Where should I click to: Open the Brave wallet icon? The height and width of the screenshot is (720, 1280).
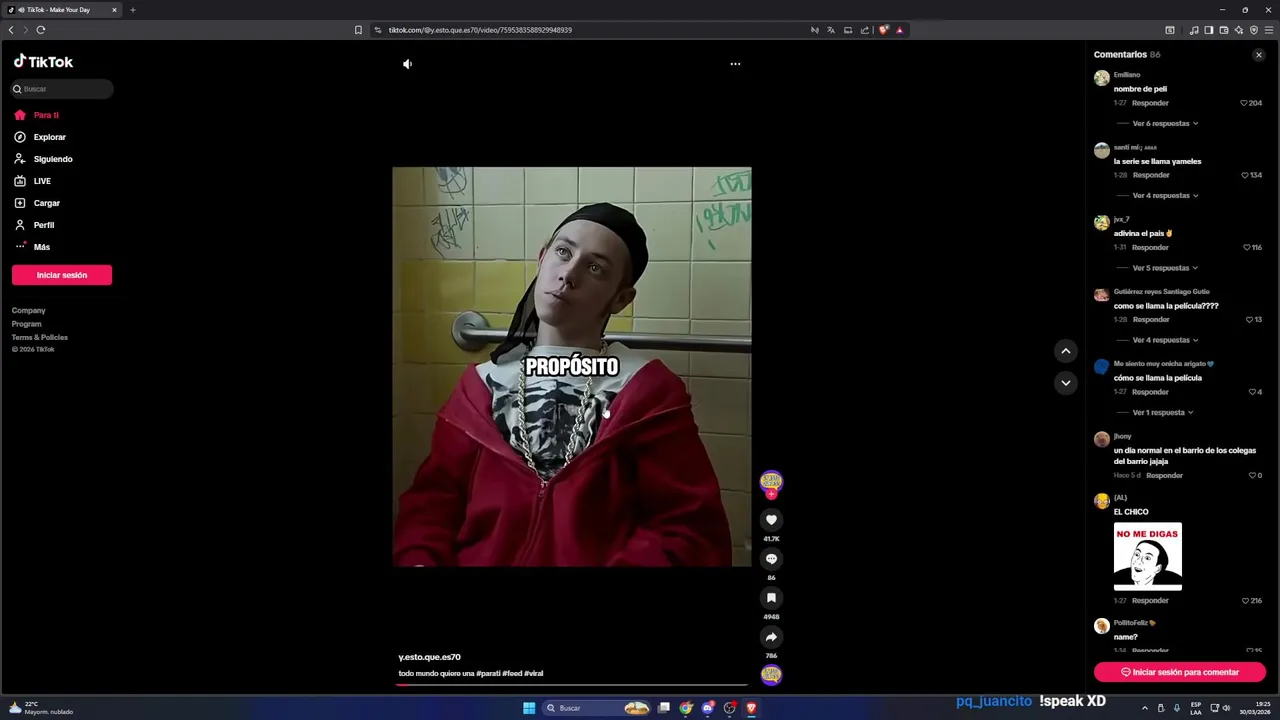(x=1223, y=30)
